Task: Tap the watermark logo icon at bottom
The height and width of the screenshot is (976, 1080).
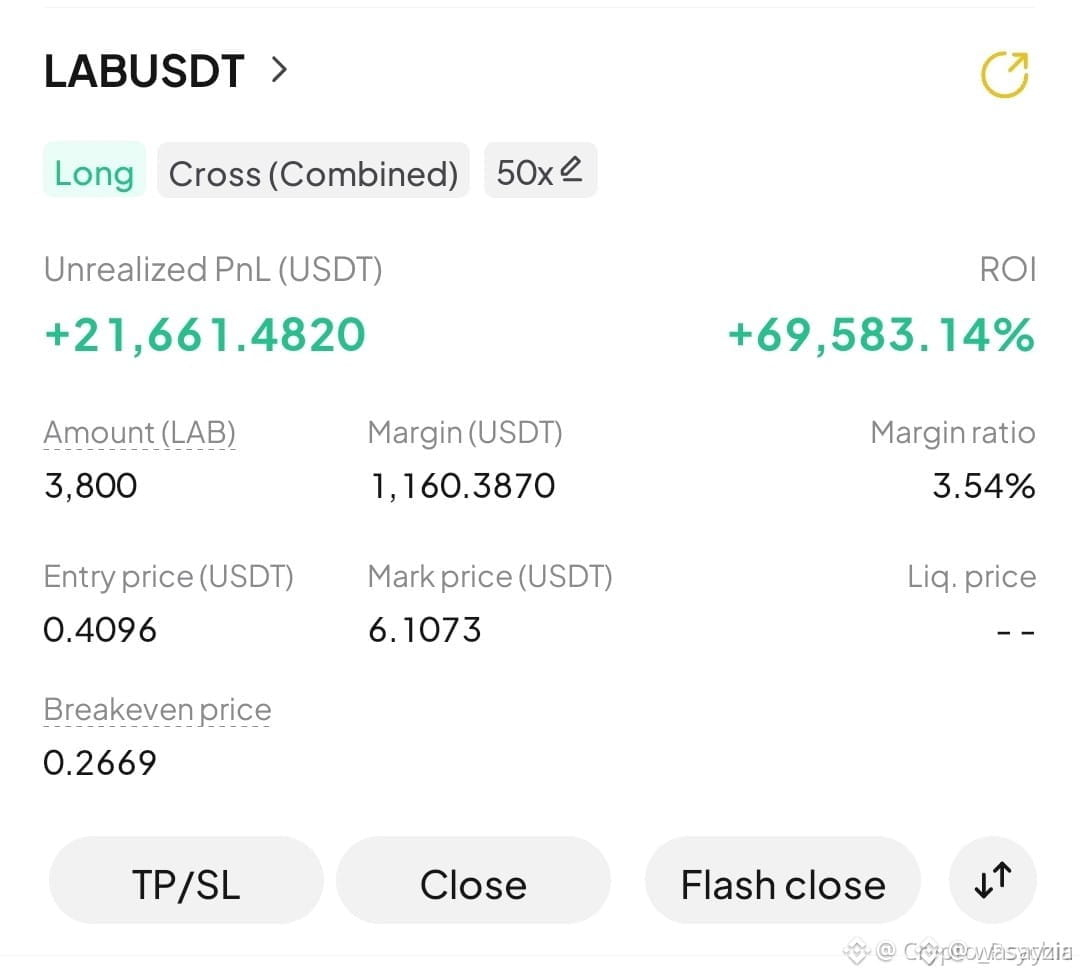Action: pos(857,951)
